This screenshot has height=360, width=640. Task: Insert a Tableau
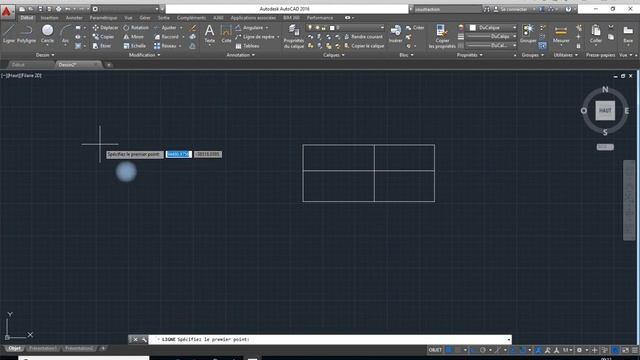coord(248,46)
